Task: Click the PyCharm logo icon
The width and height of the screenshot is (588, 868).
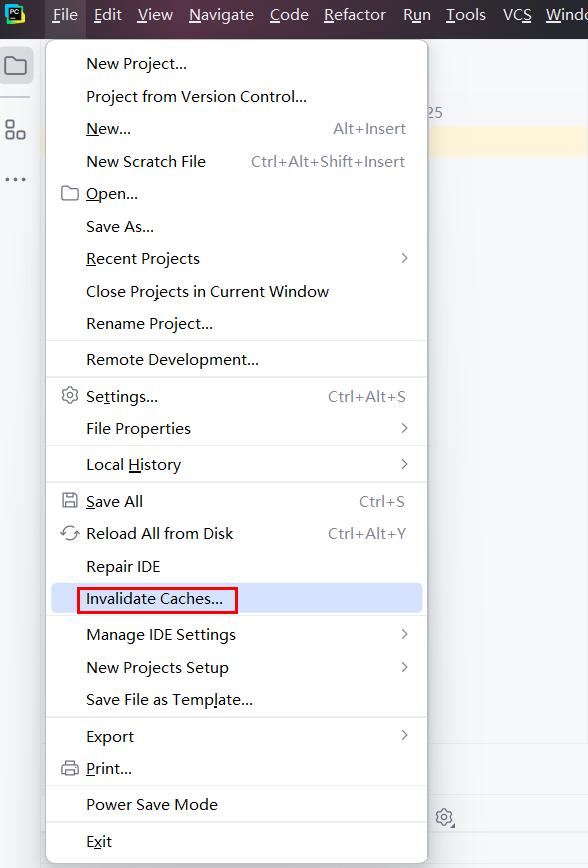Action: pos(14,13)
